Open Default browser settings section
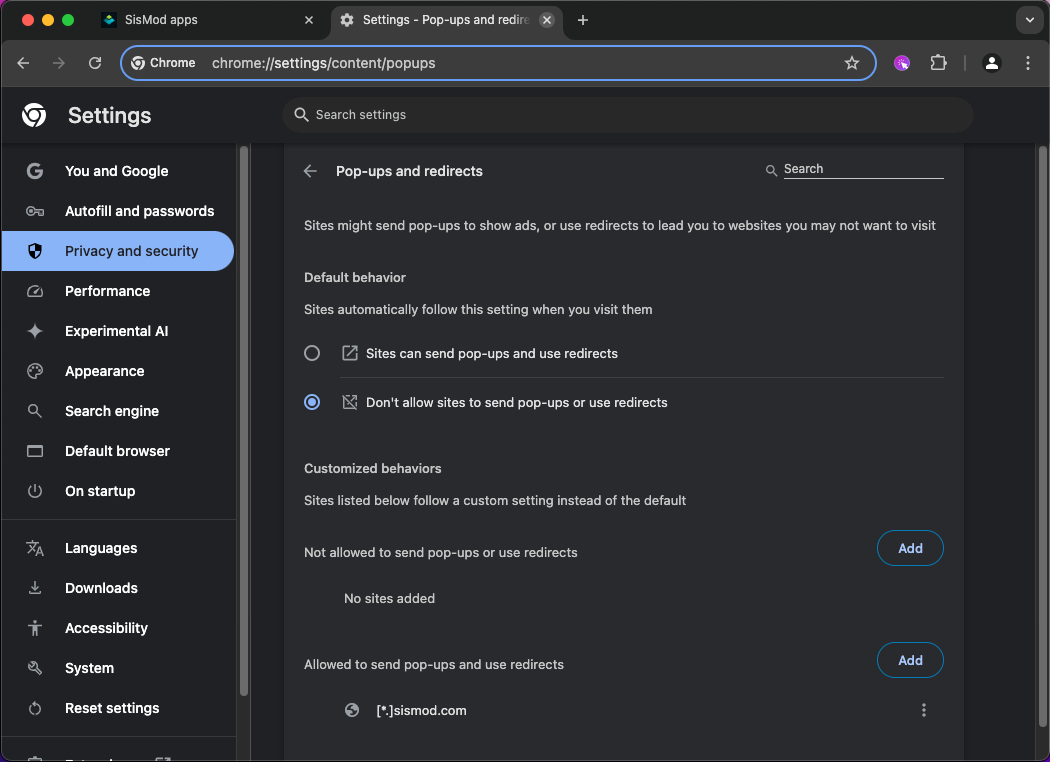 pyautogui.click(x=117, y=451)
